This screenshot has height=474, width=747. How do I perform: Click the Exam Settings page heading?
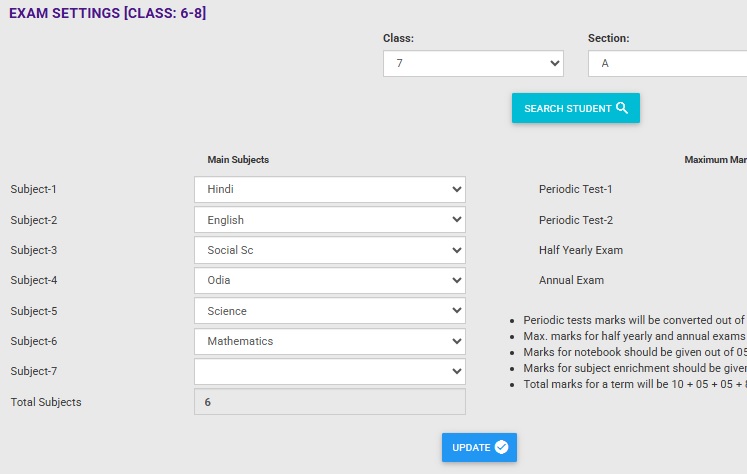[107, 14]
